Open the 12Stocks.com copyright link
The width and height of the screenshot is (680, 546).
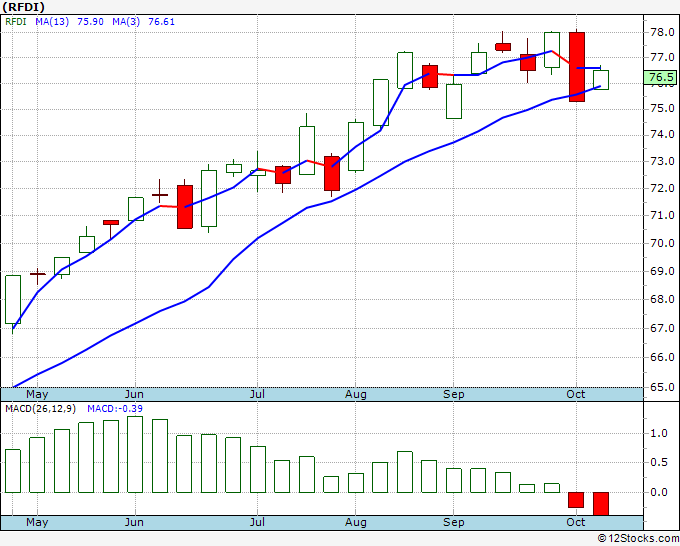(x=638, y=539)
